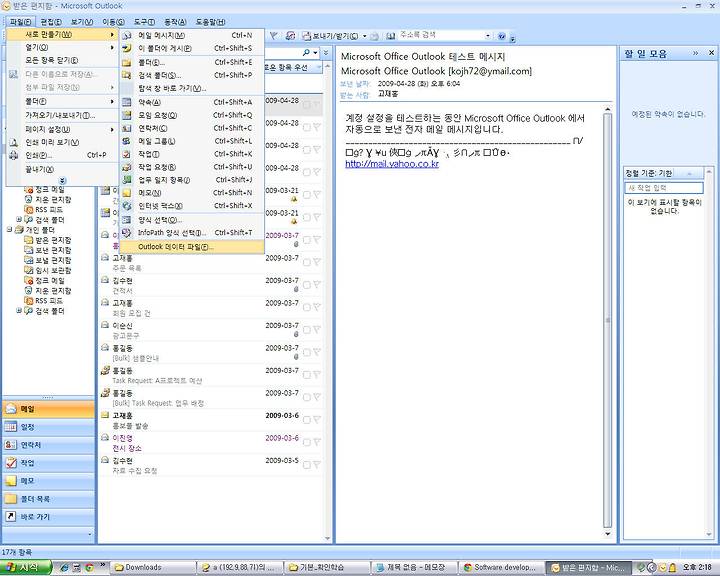Choose 메일 그룹(L) entry
720x576 pixels.
(x=192, y=141)
